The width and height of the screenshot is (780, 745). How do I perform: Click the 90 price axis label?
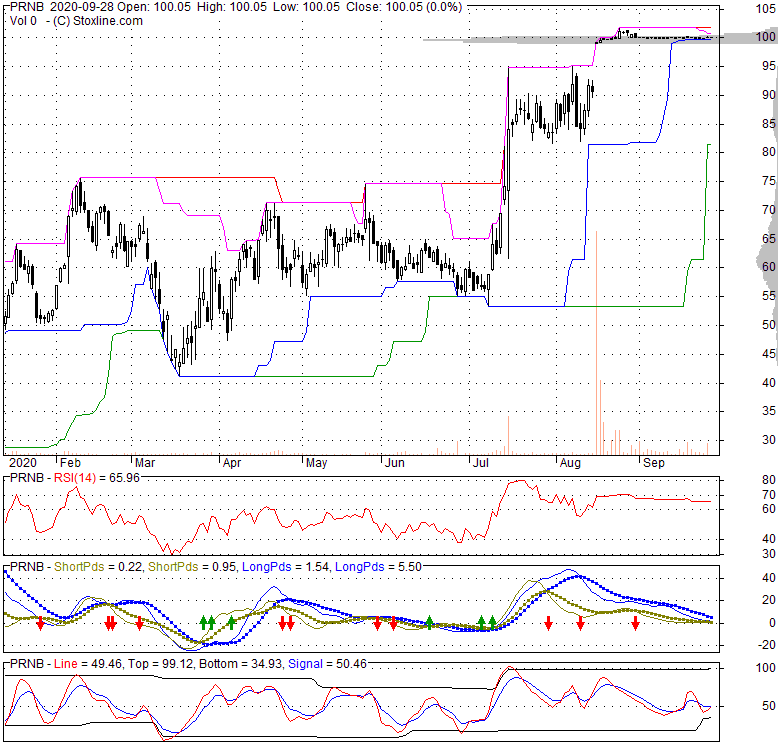(769, 95)
